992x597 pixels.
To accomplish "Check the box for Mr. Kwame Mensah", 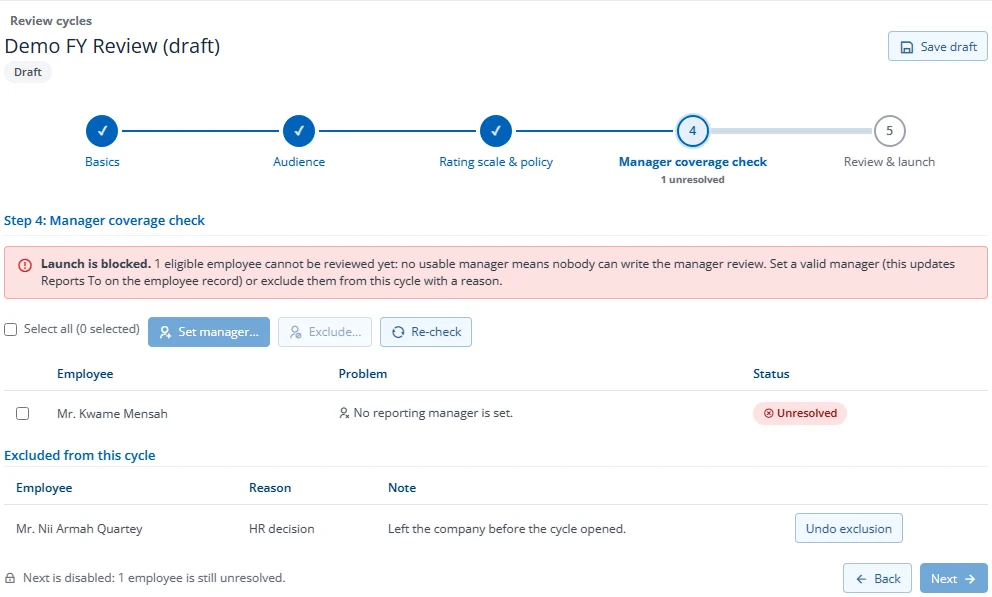I will tap(23, 414).
